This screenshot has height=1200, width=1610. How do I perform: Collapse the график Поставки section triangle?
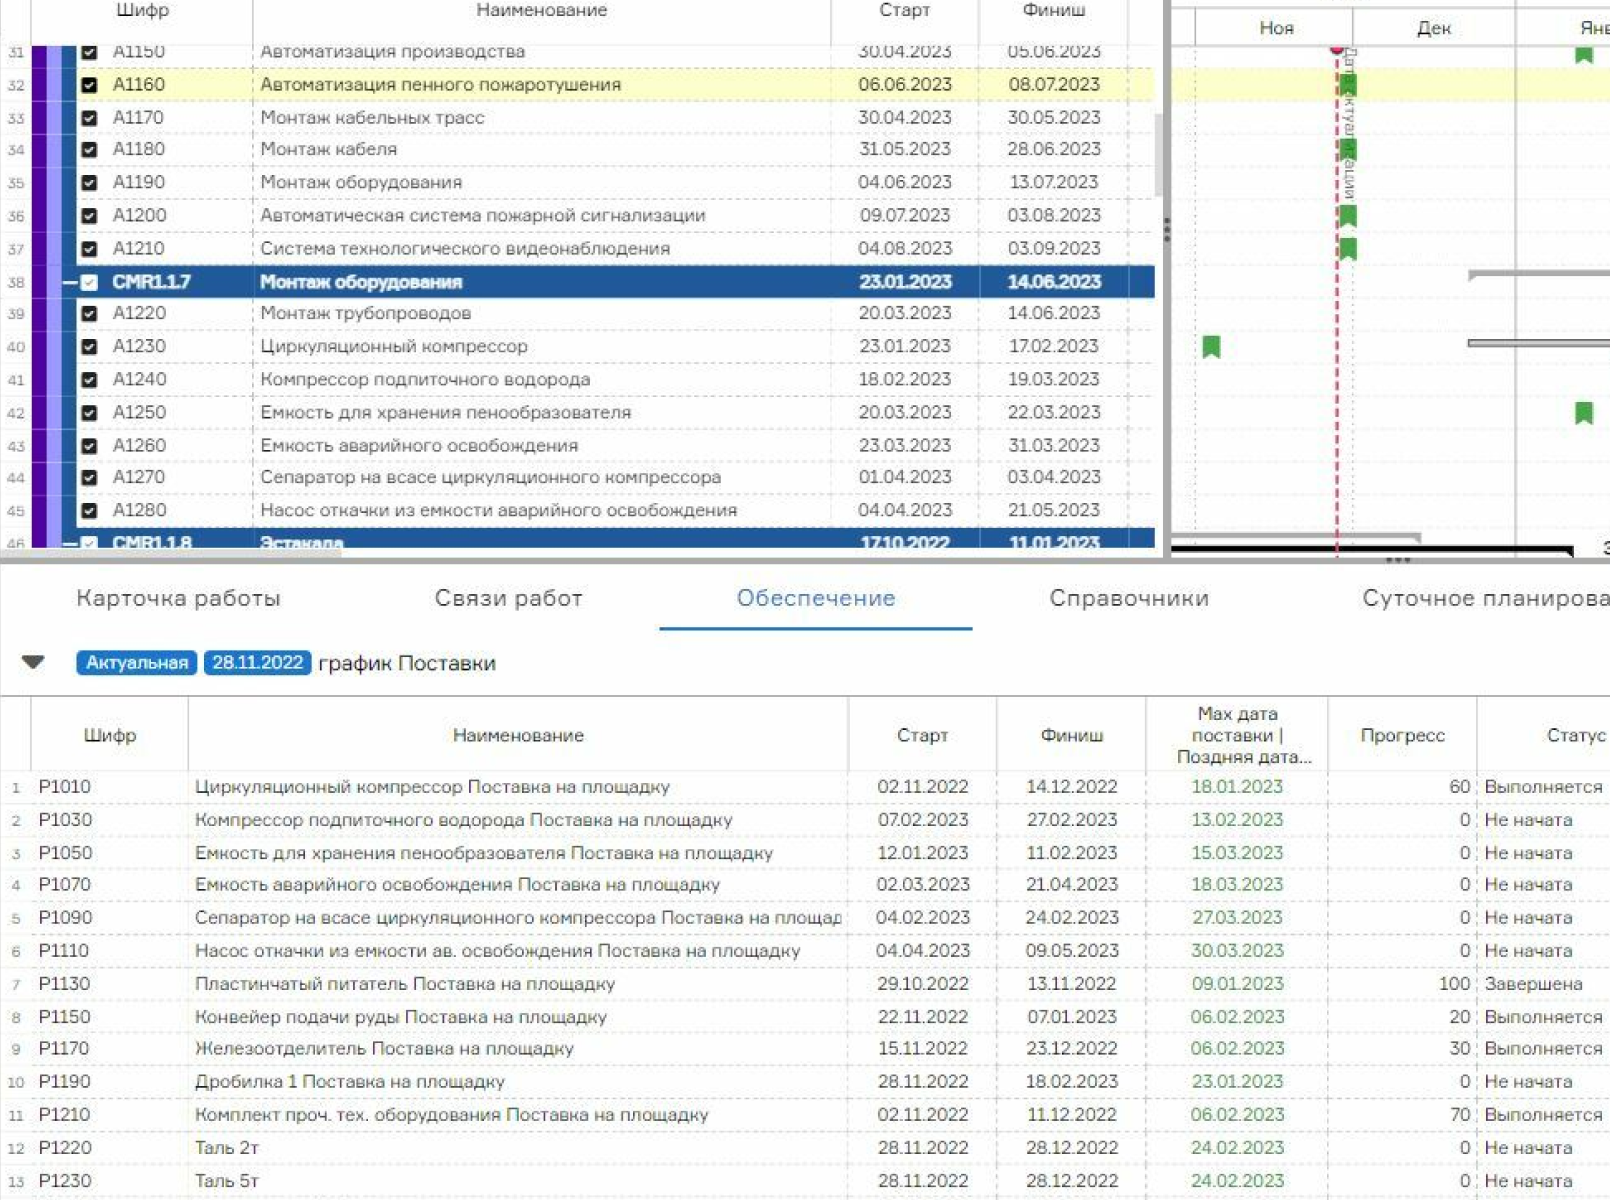33,662
